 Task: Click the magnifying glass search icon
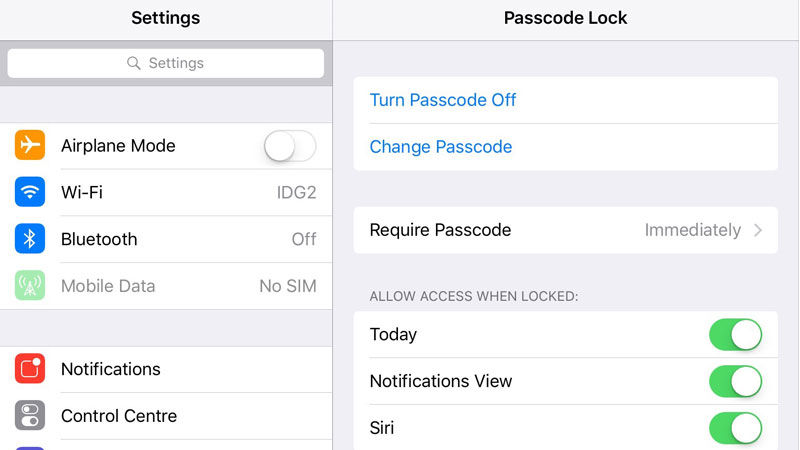pyautogui.click(x=134, y=63)
